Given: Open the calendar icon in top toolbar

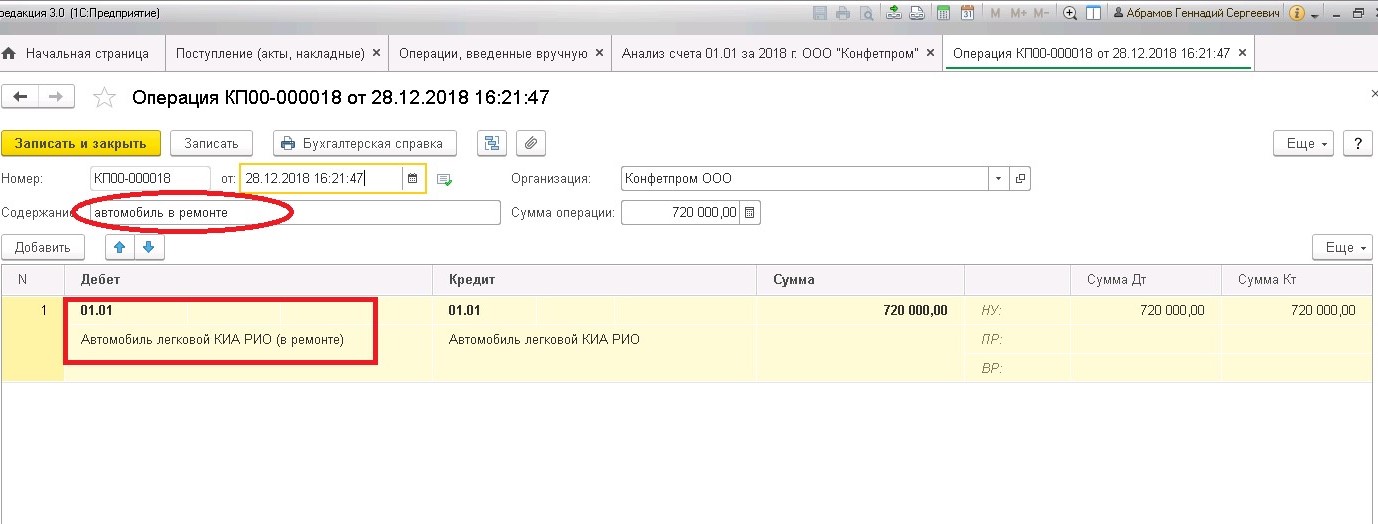Looking at the screenshot, I should (967, 13).
